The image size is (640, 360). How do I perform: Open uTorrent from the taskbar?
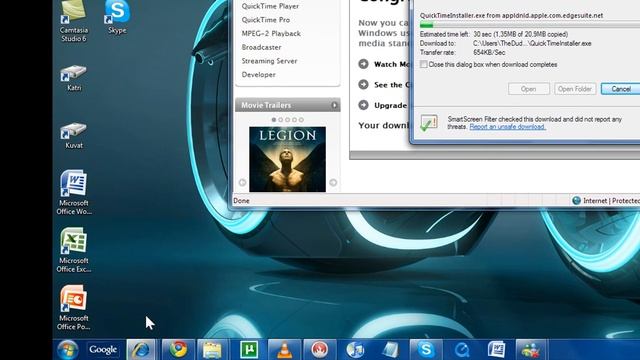click(x=249, y=350)
